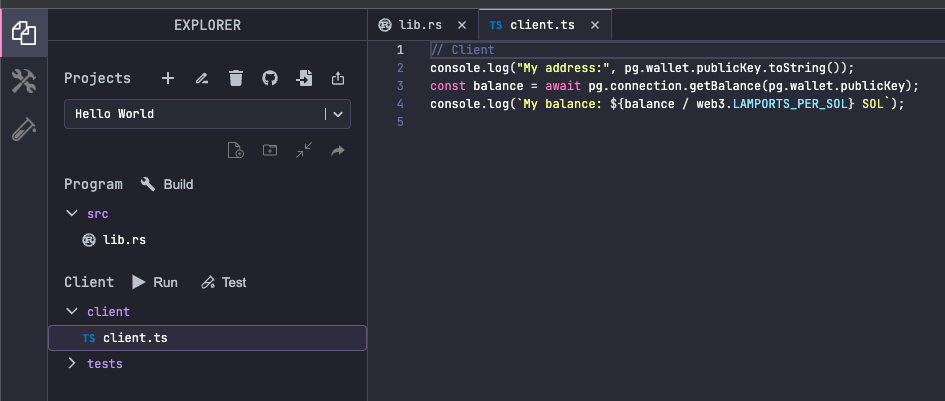Rename project using the pencil icon
945x401 pixels.
(x=202, y=78)
